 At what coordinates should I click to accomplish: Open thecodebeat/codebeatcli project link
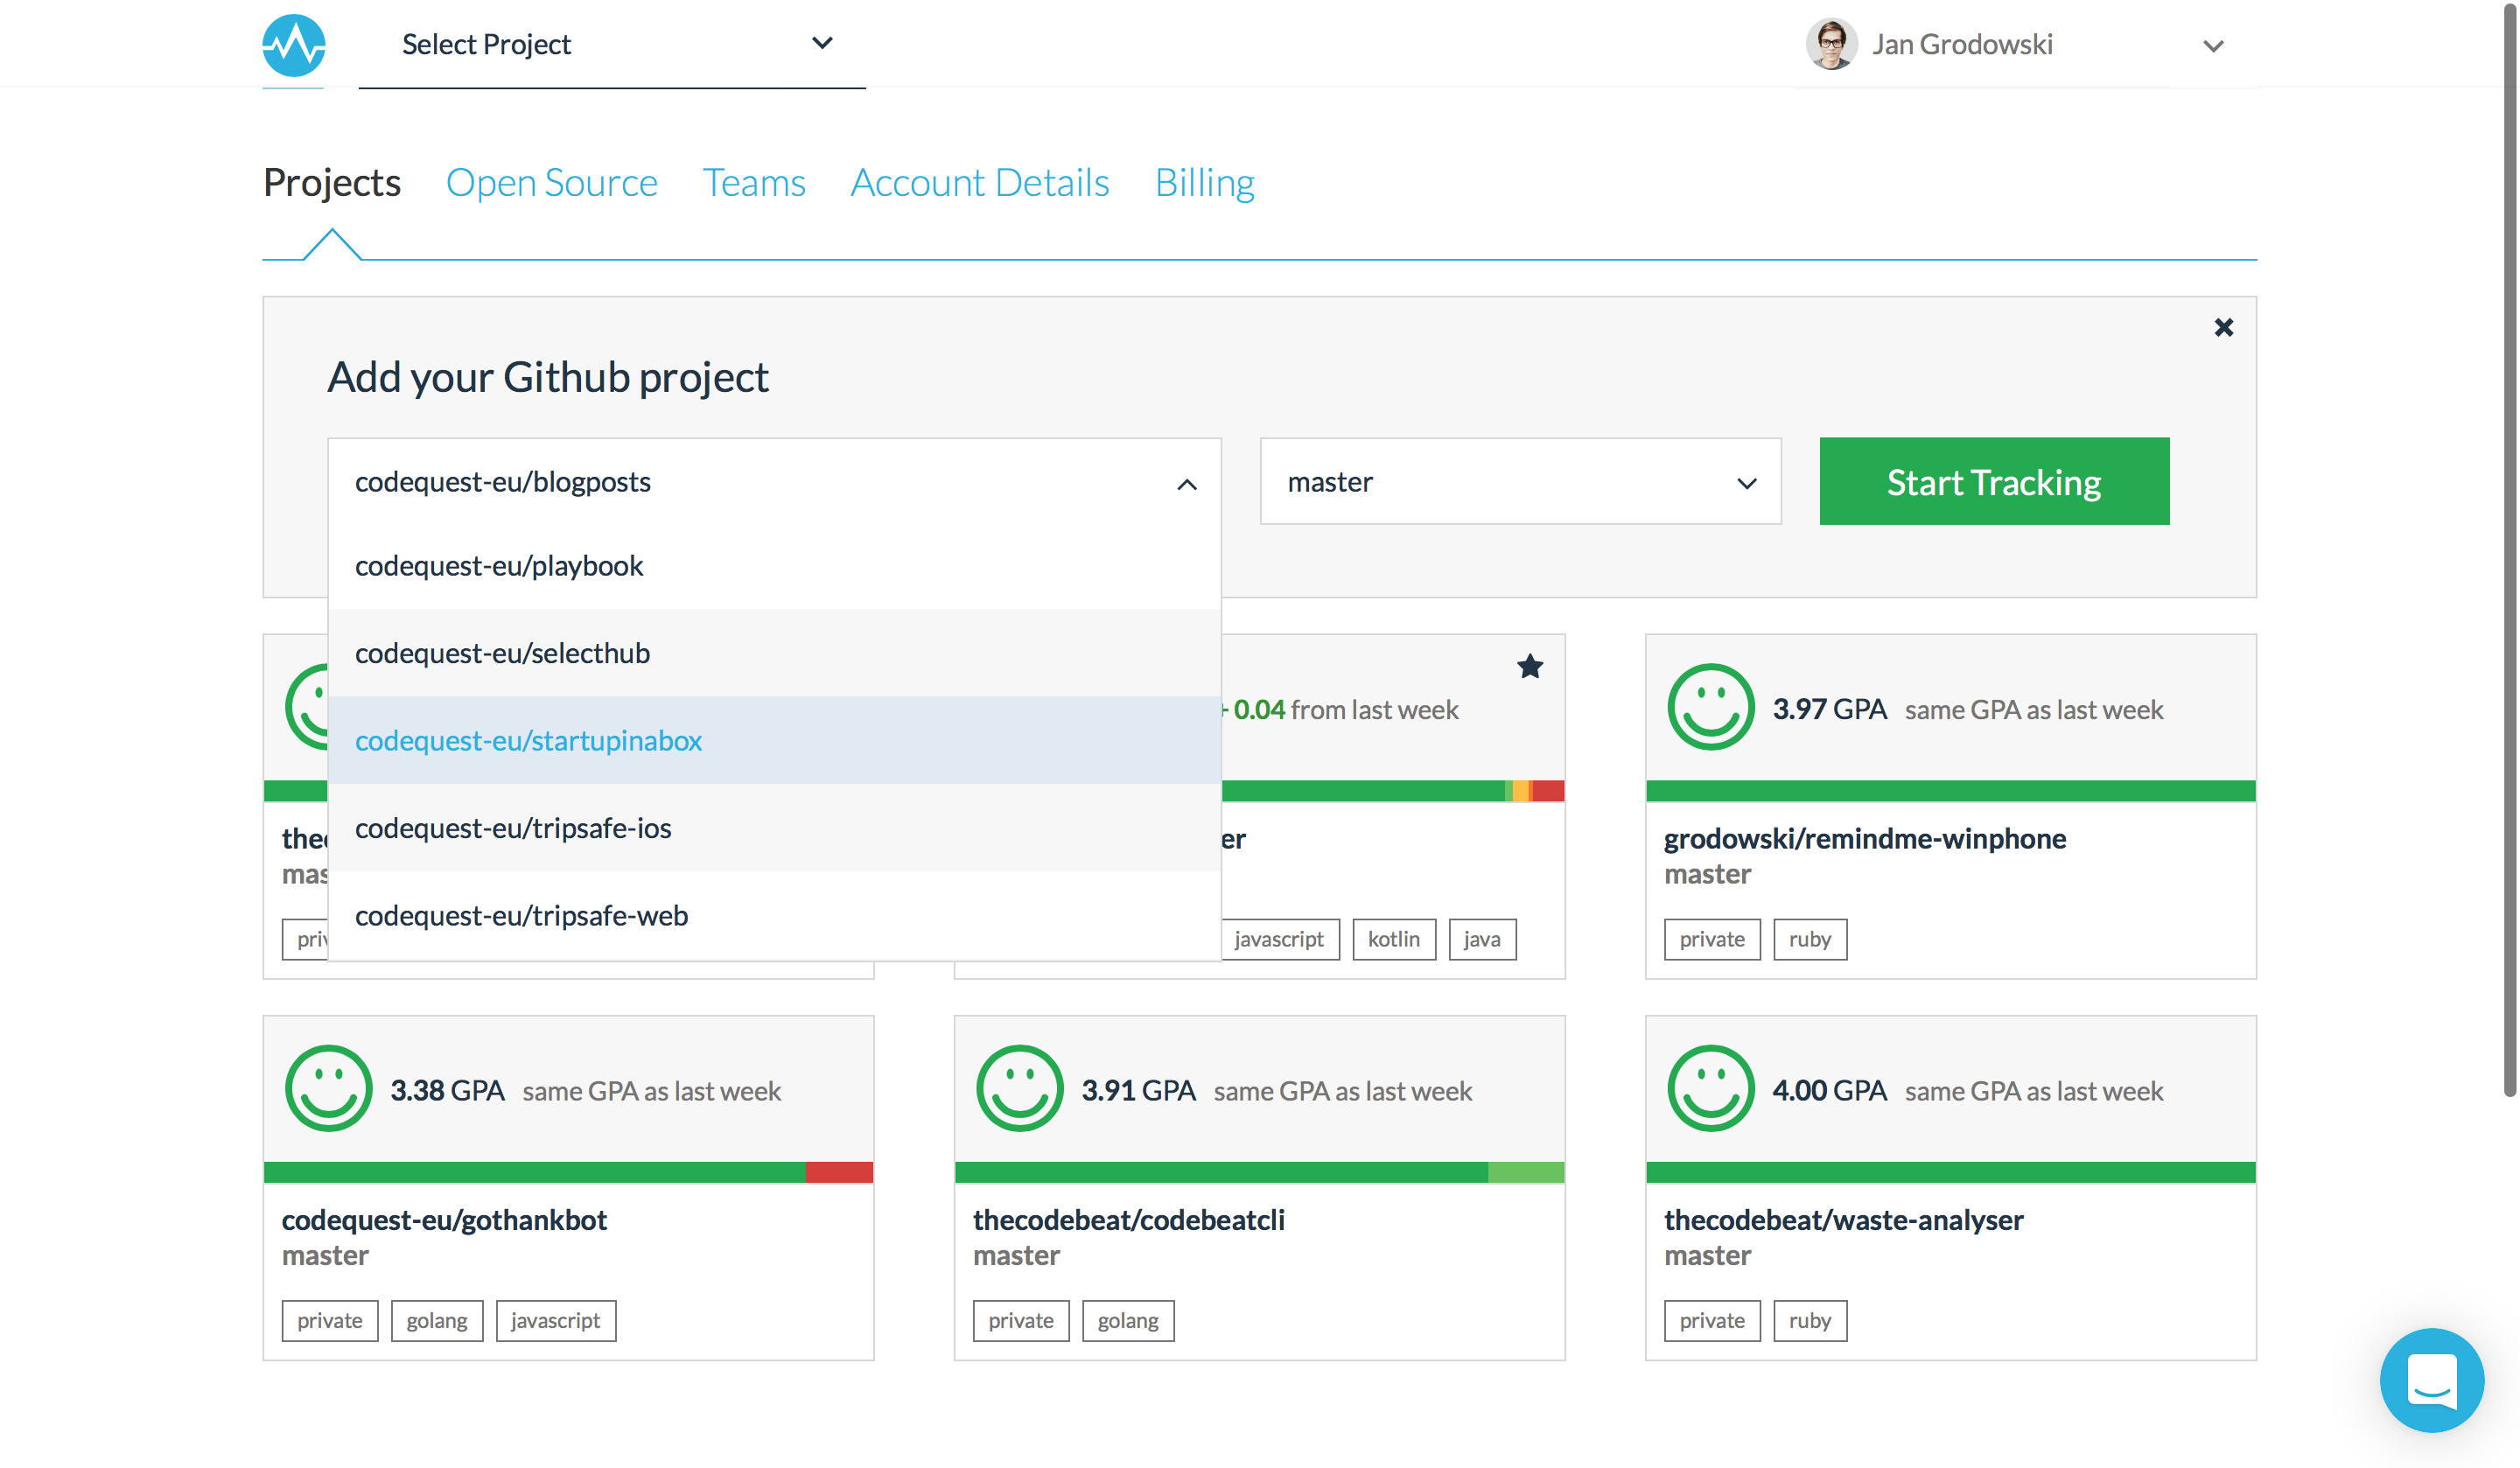pyautogui.click(x=1128, y=1219)
